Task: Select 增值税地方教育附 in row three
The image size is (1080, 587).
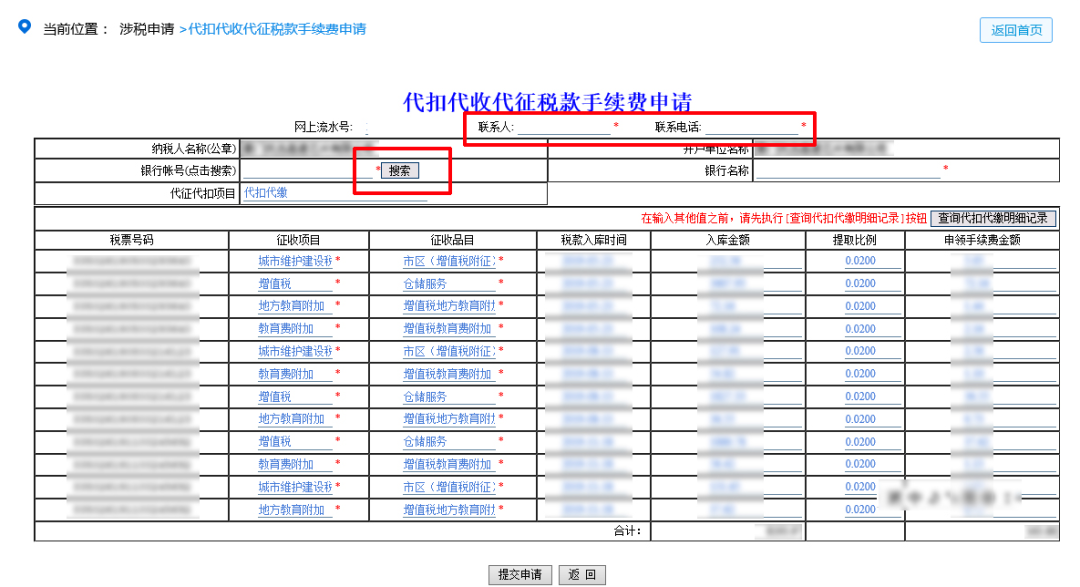Action: click(447, 306)
